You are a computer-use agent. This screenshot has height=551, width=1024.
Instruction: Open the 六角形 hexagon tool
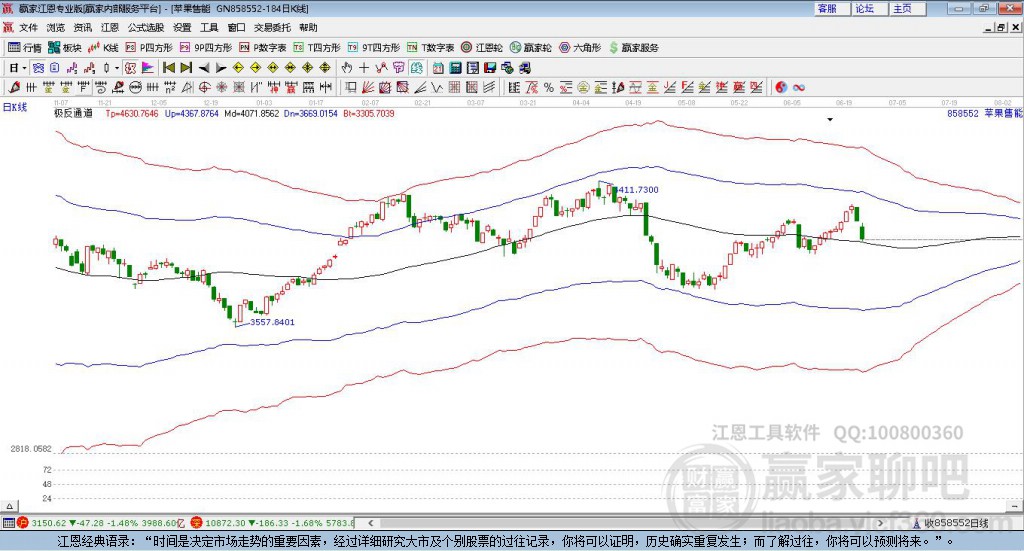point(580,48)
